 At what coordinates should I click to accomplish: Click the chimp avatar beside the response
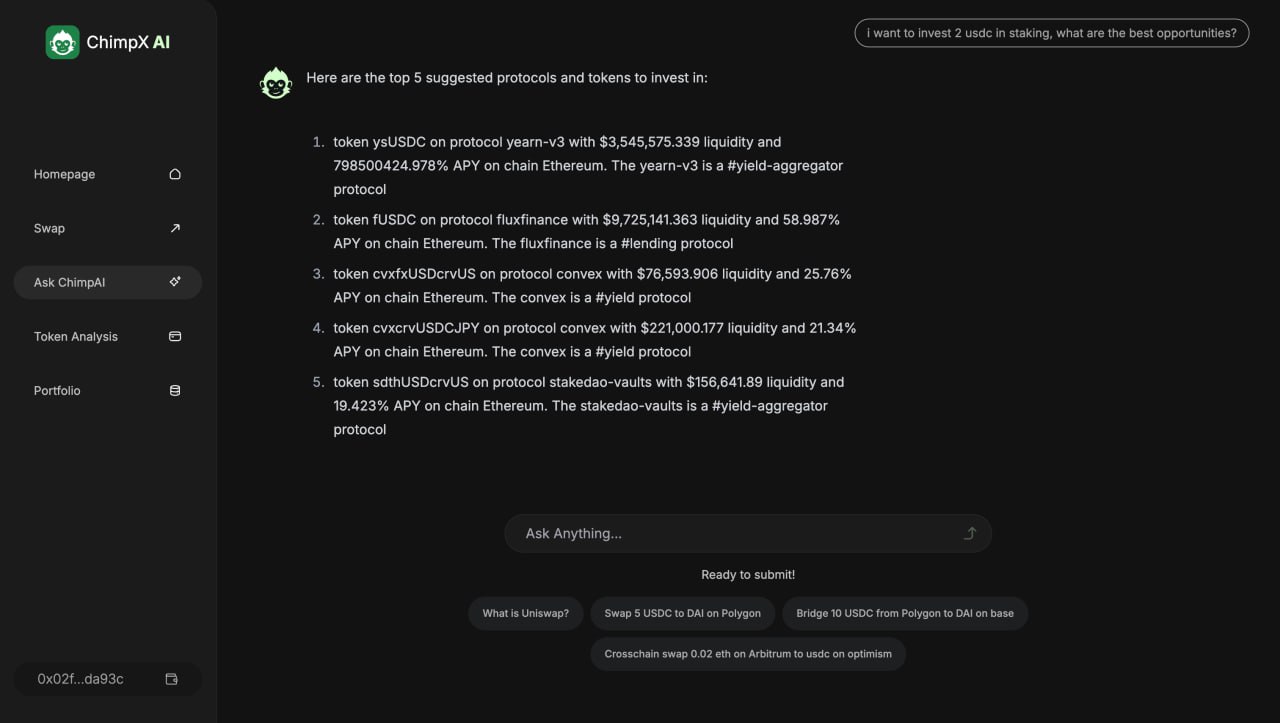(275, 83)
